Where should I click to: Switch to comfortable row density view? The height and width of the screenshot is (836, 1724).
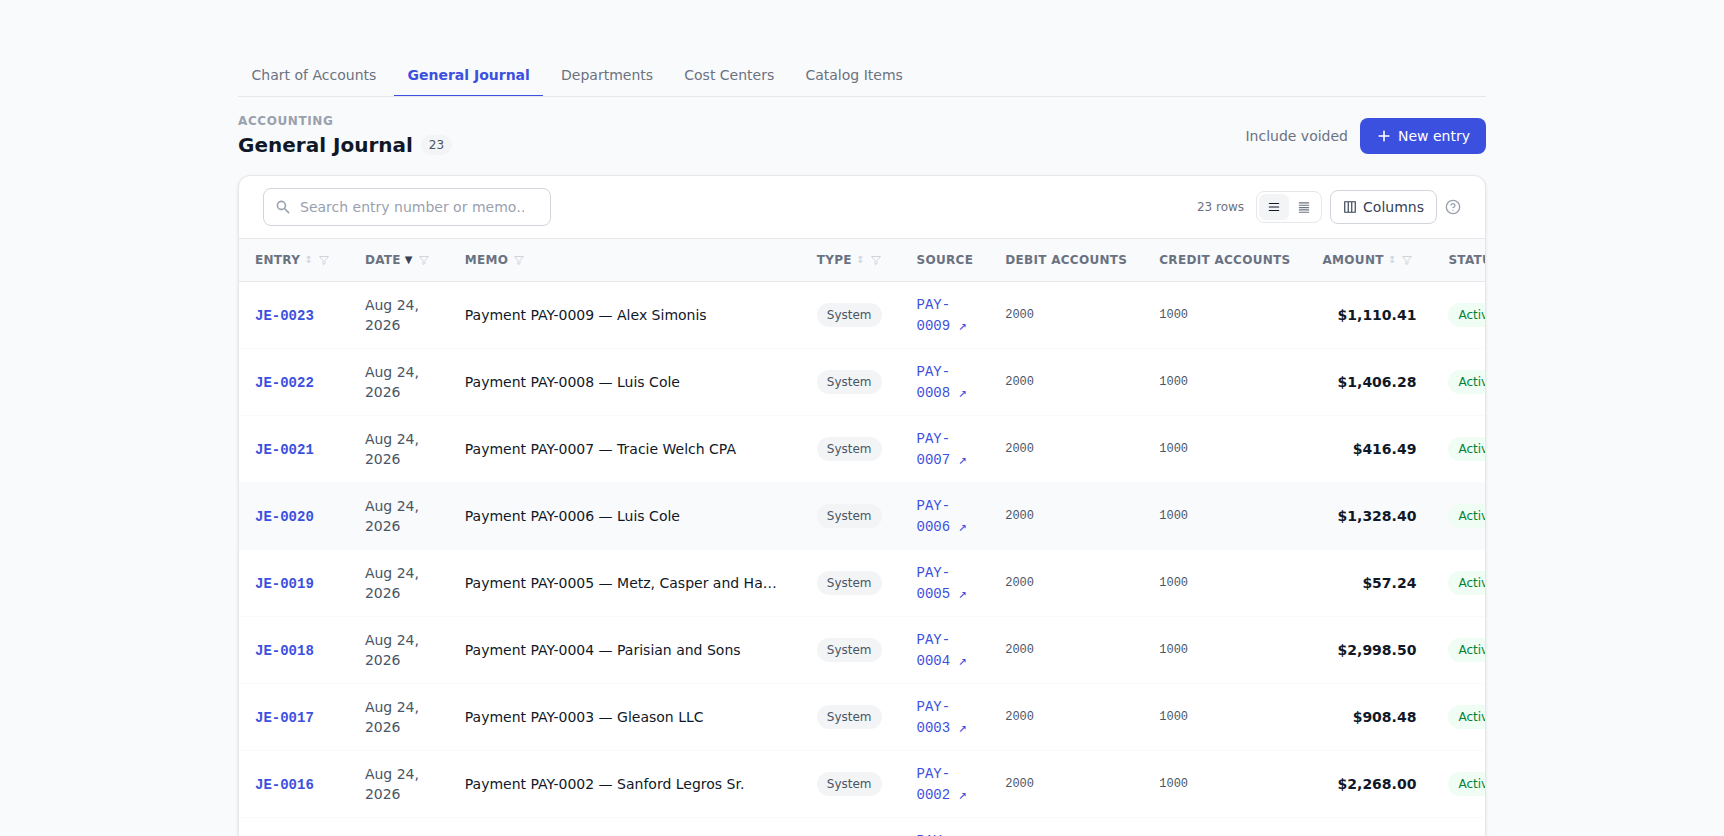(x=1274, y=207)
